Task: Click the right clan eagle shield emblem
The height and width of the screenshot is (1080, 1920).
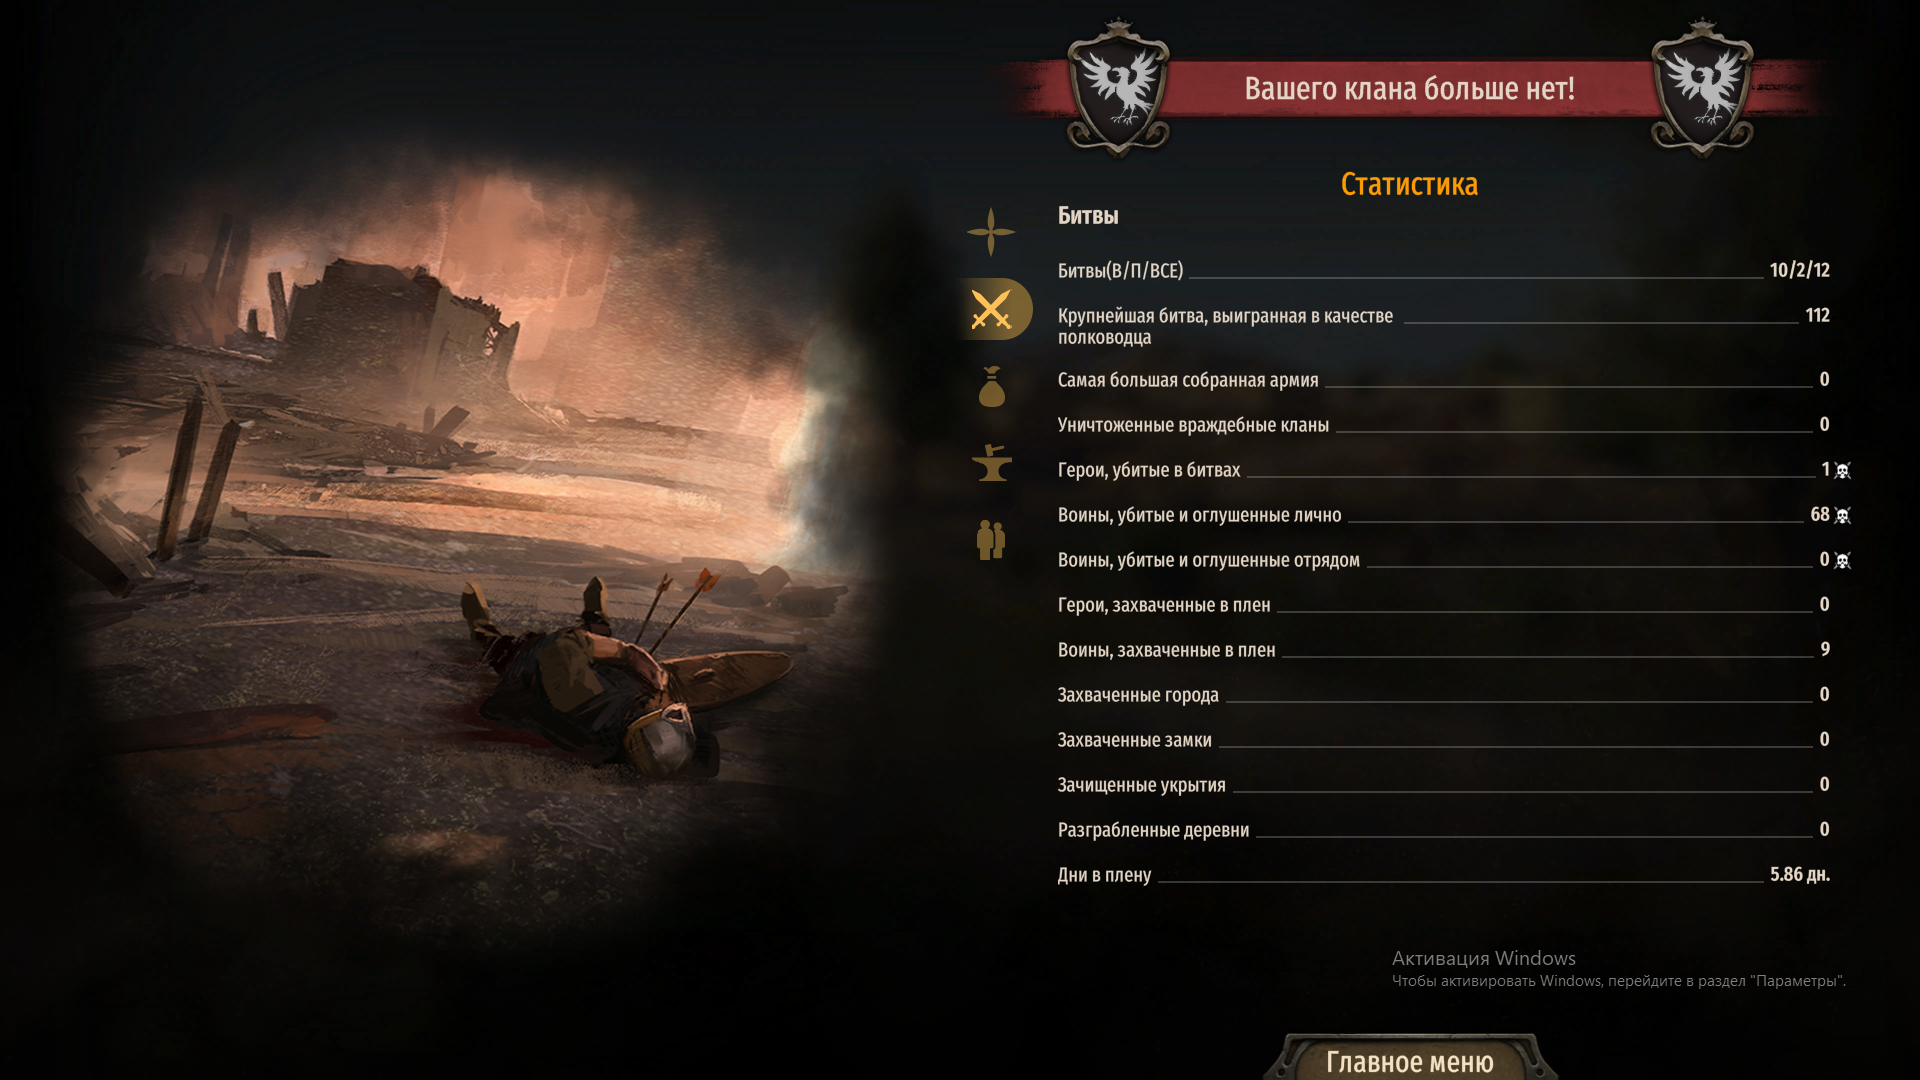Action: point(1702,88)
